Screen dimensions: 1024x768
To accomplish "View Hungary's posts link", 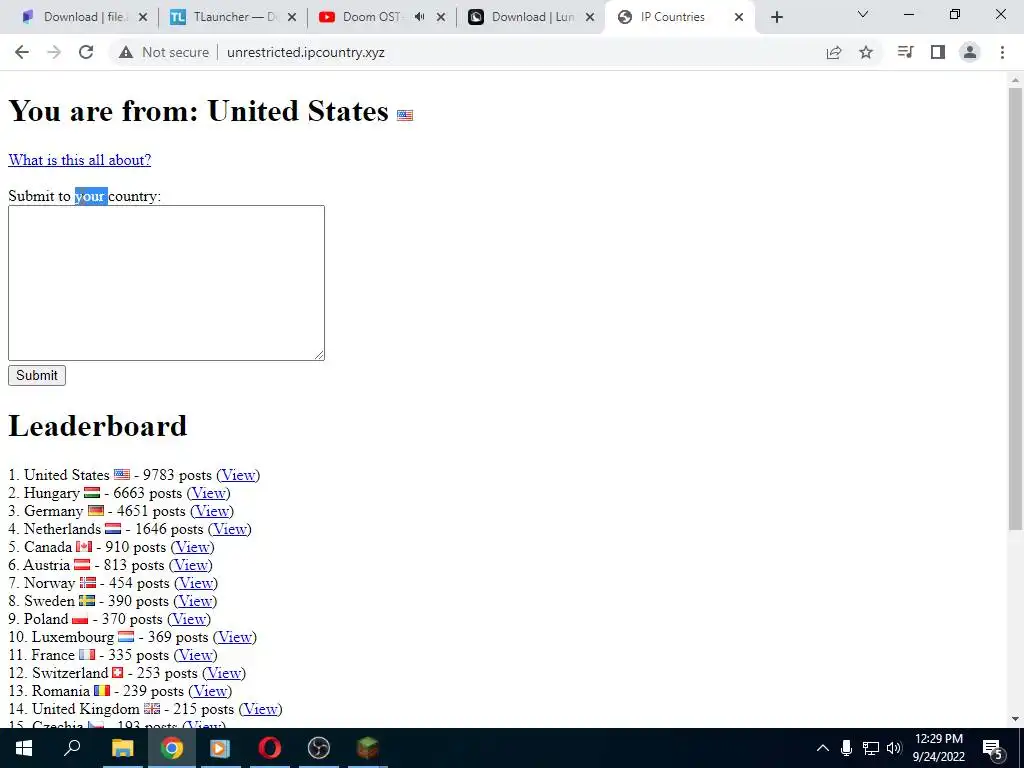I will click(208, 493).
